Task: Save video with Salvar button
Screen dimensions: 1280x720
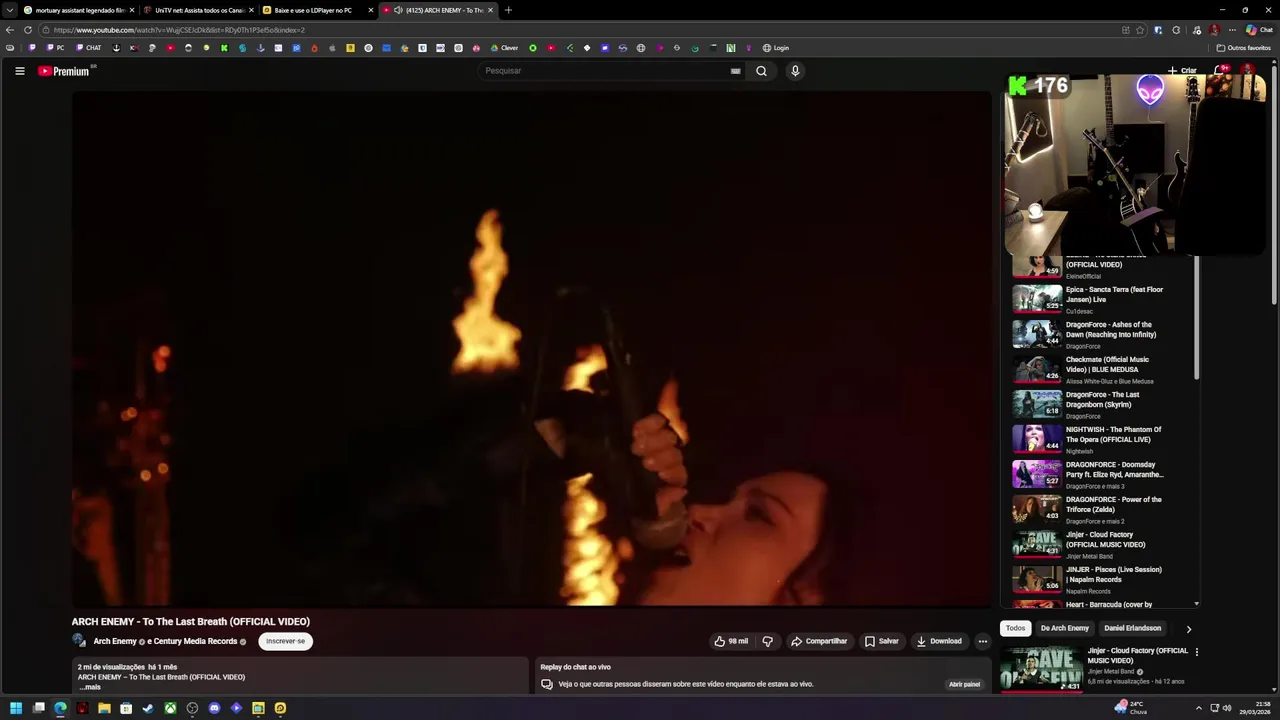Action: click(882, 641)
